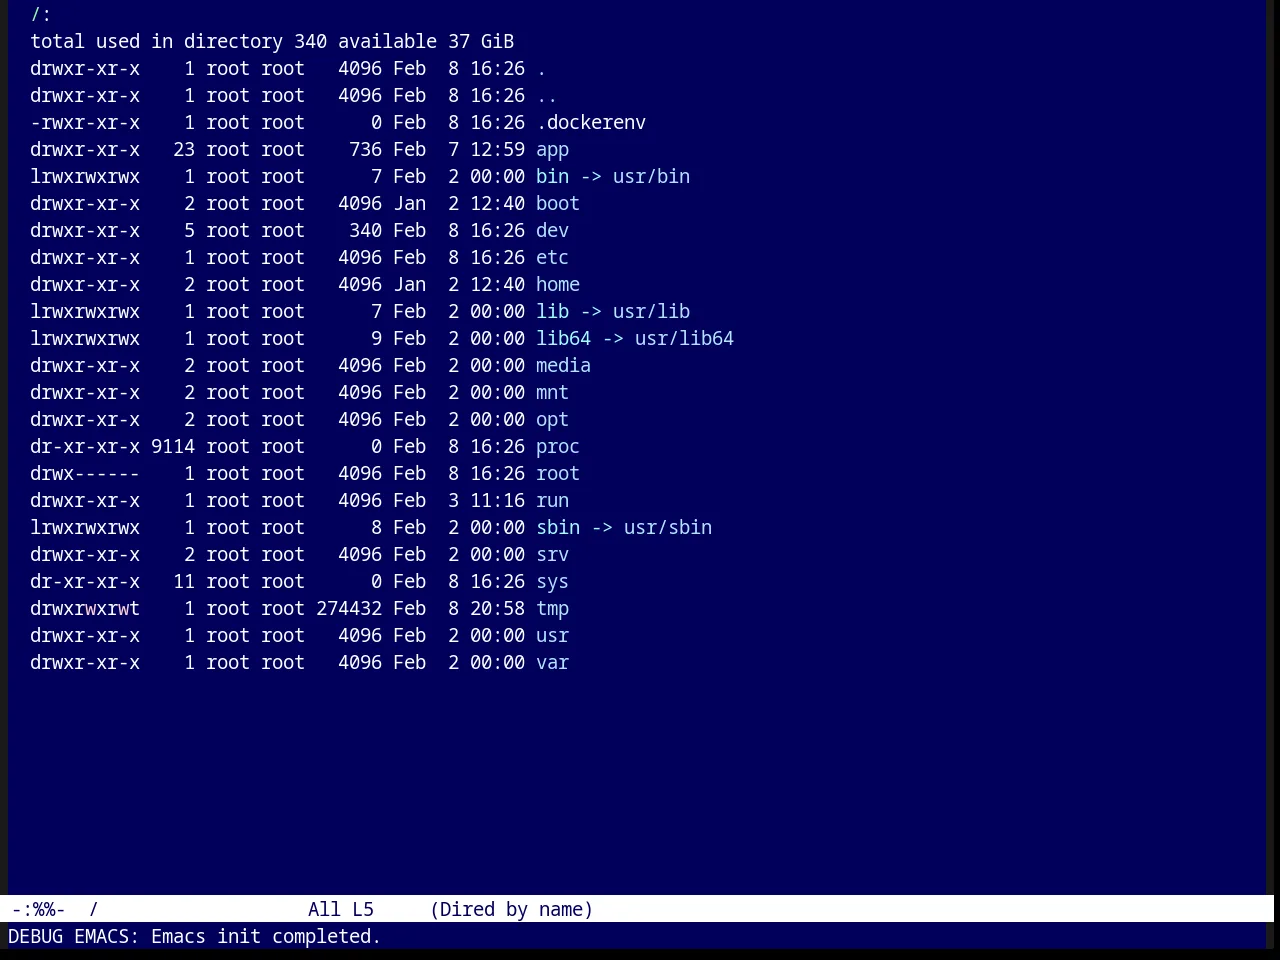Click the drwx------ permissions on root row
The height and width of the screenshot is (960, 1280).
coord(85,474)
